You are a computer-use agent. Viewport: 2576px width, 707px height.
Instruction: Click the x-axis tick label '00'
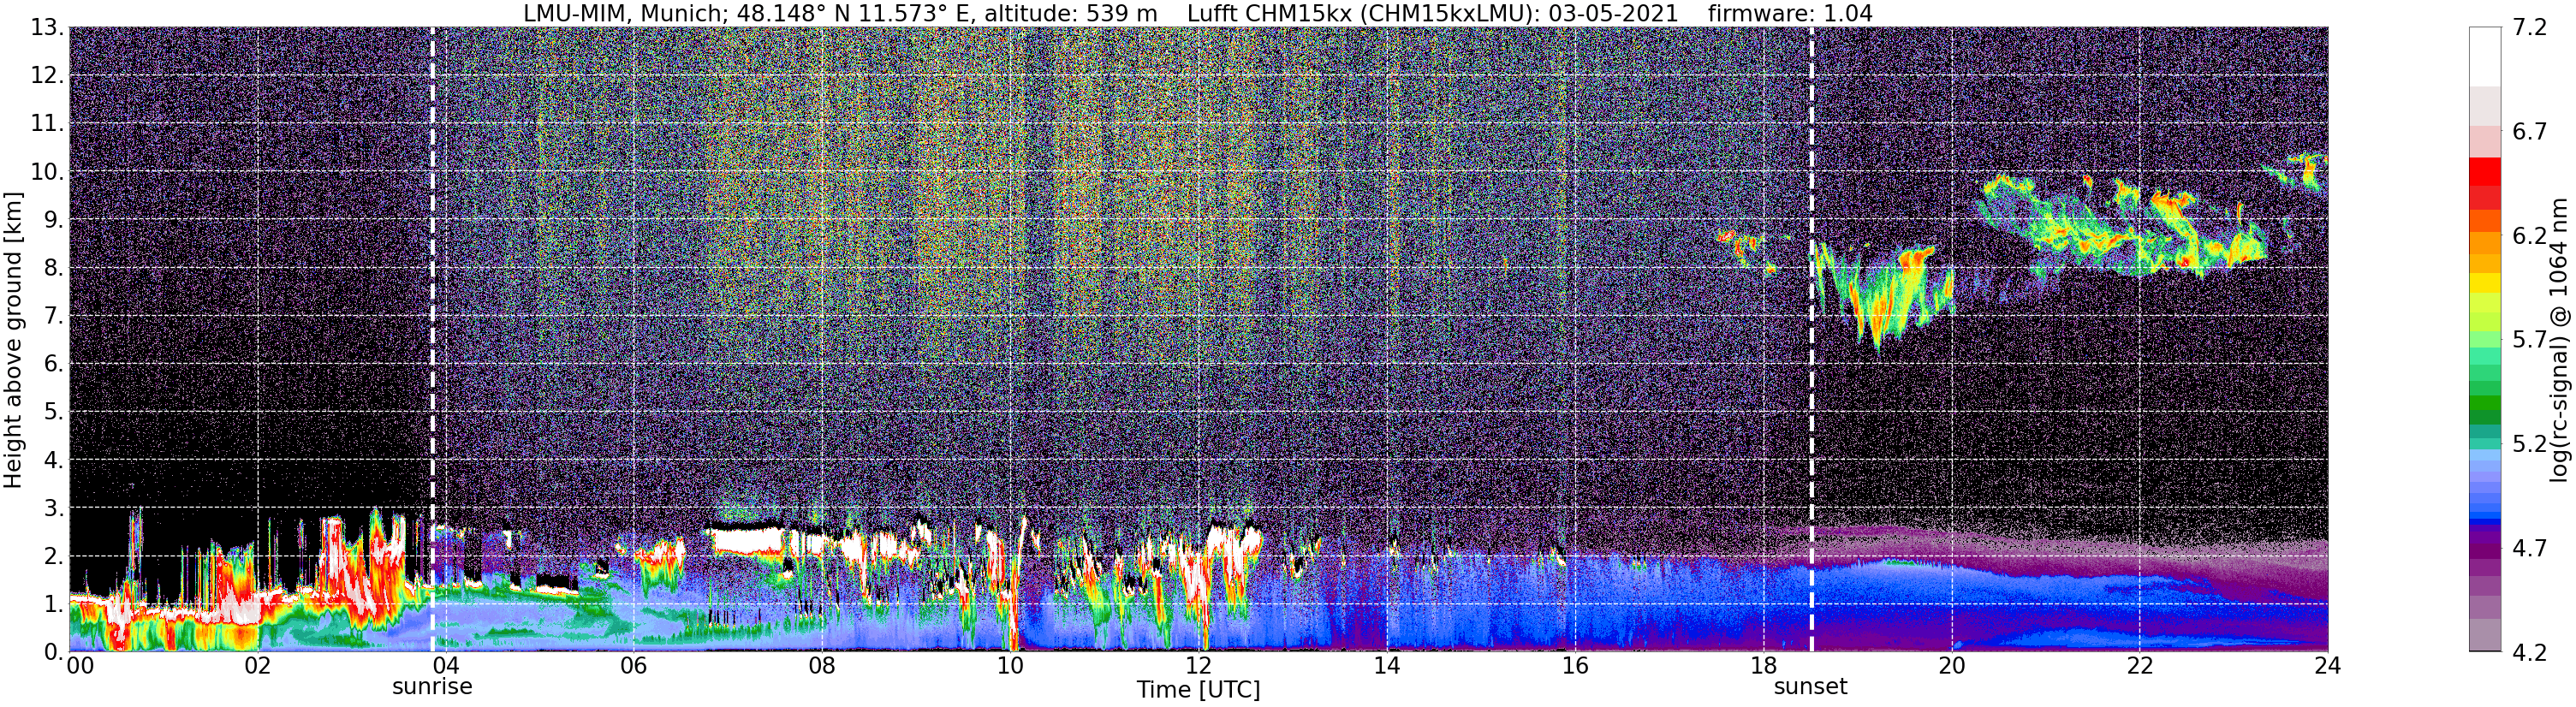point(80,666)
